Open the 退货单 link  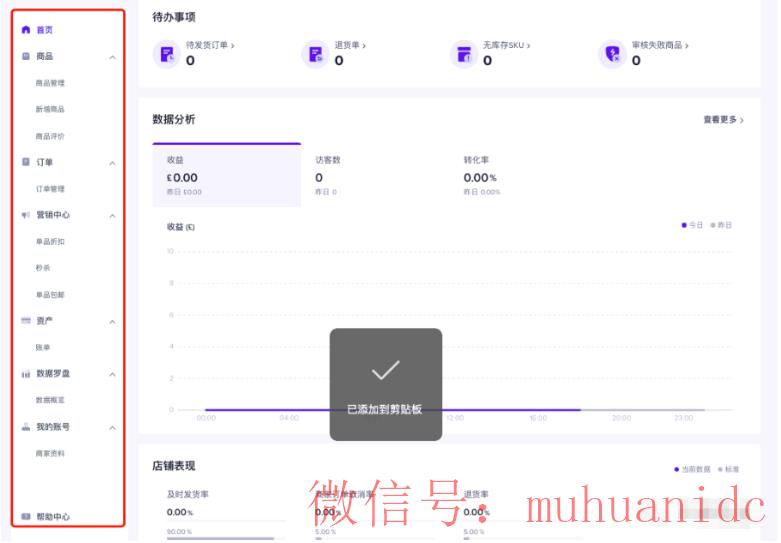click(350, 45)
